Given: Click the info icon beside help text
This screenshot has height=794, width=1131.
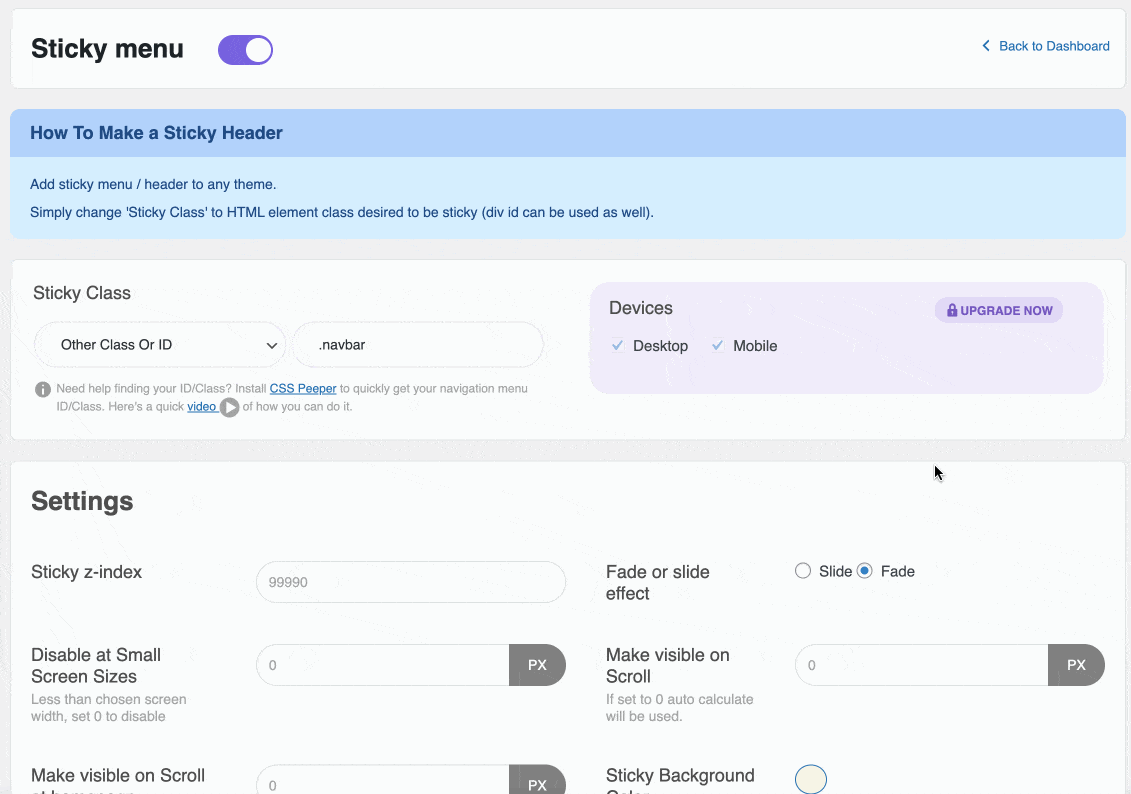Looking at the screenshot, I should point(43,389).
